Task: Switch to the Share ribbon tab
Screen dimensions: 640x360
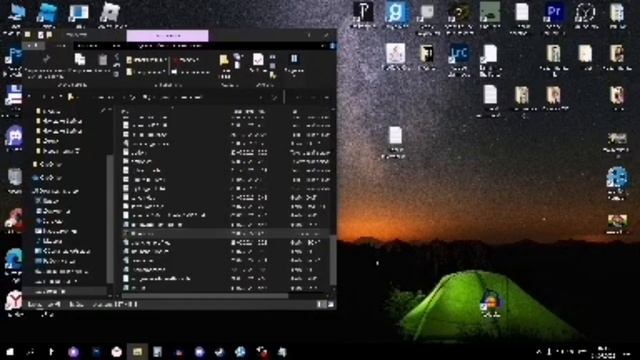Action: pyautogui.click(x=87, y=46)
